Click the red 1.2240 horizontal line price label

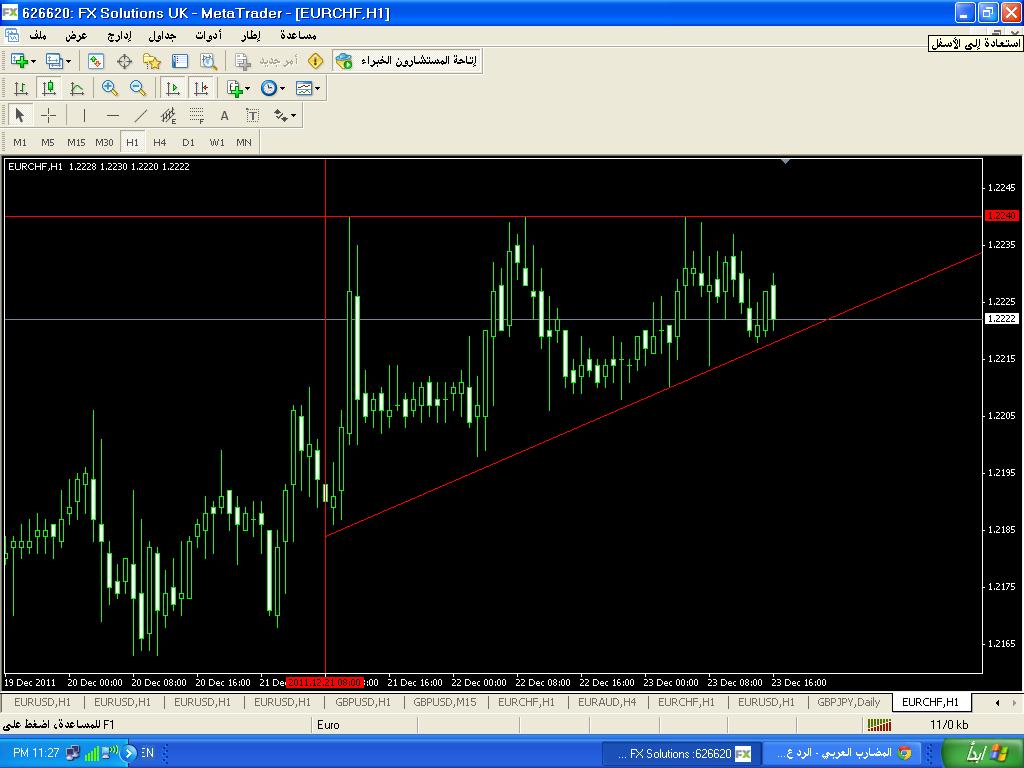coord(1001,216)
